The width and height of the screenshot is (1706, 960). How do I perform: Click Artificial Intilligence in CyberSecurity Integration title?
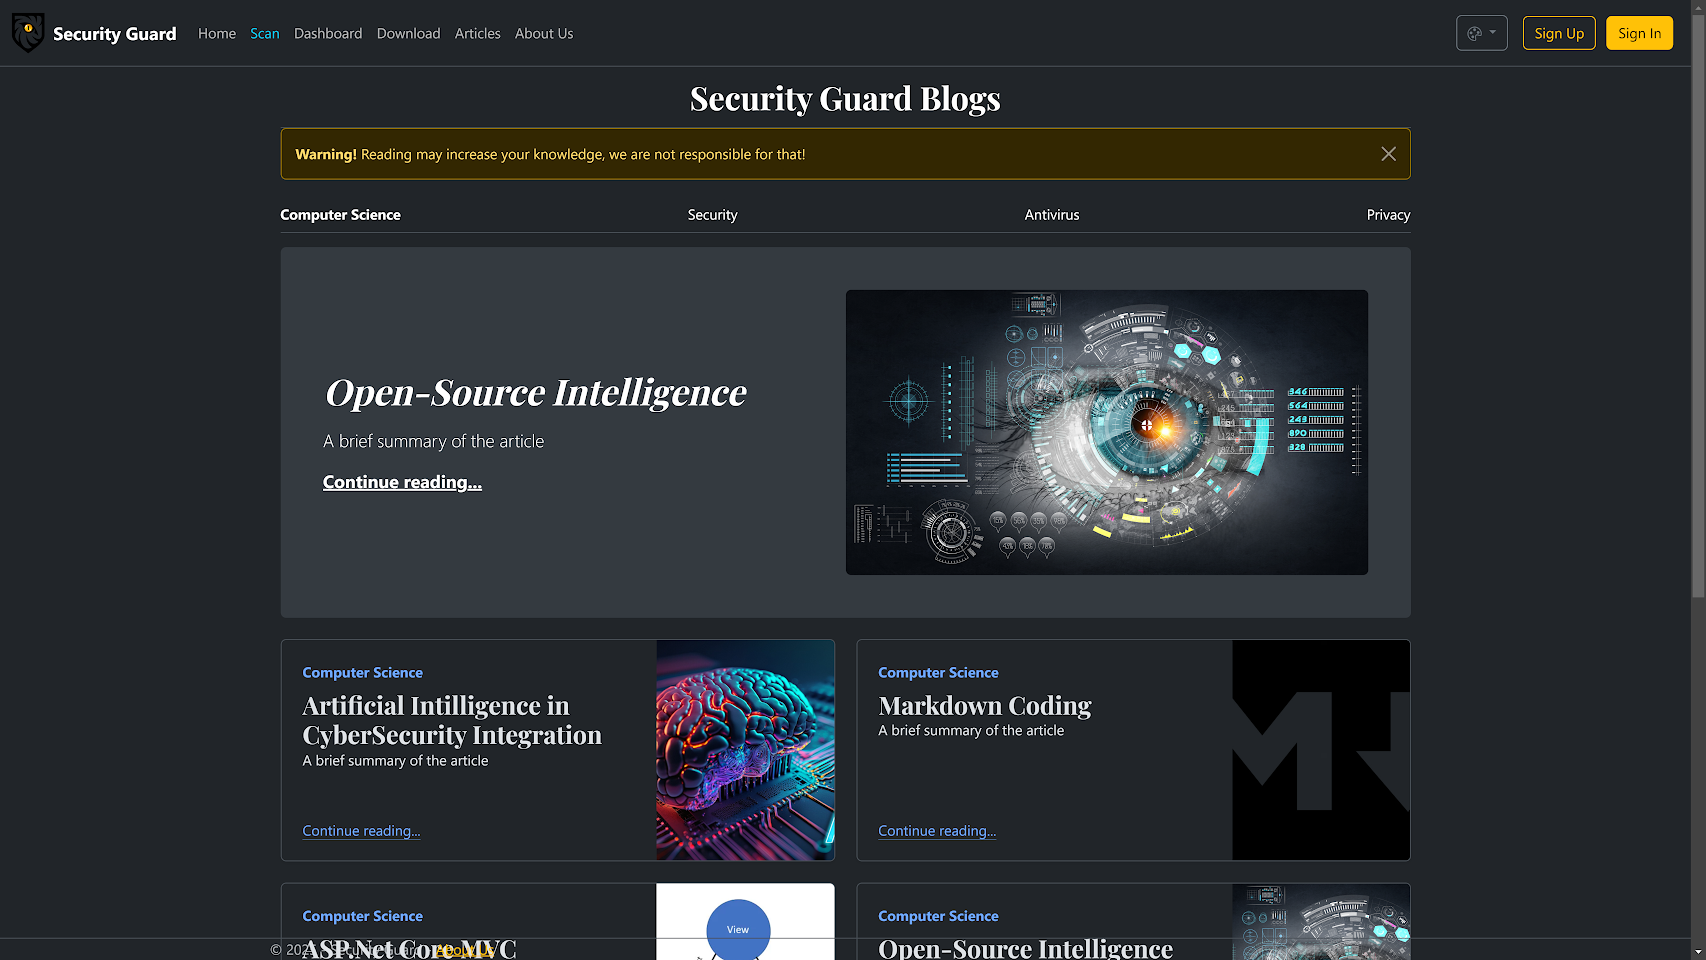[x=452, y=720]
